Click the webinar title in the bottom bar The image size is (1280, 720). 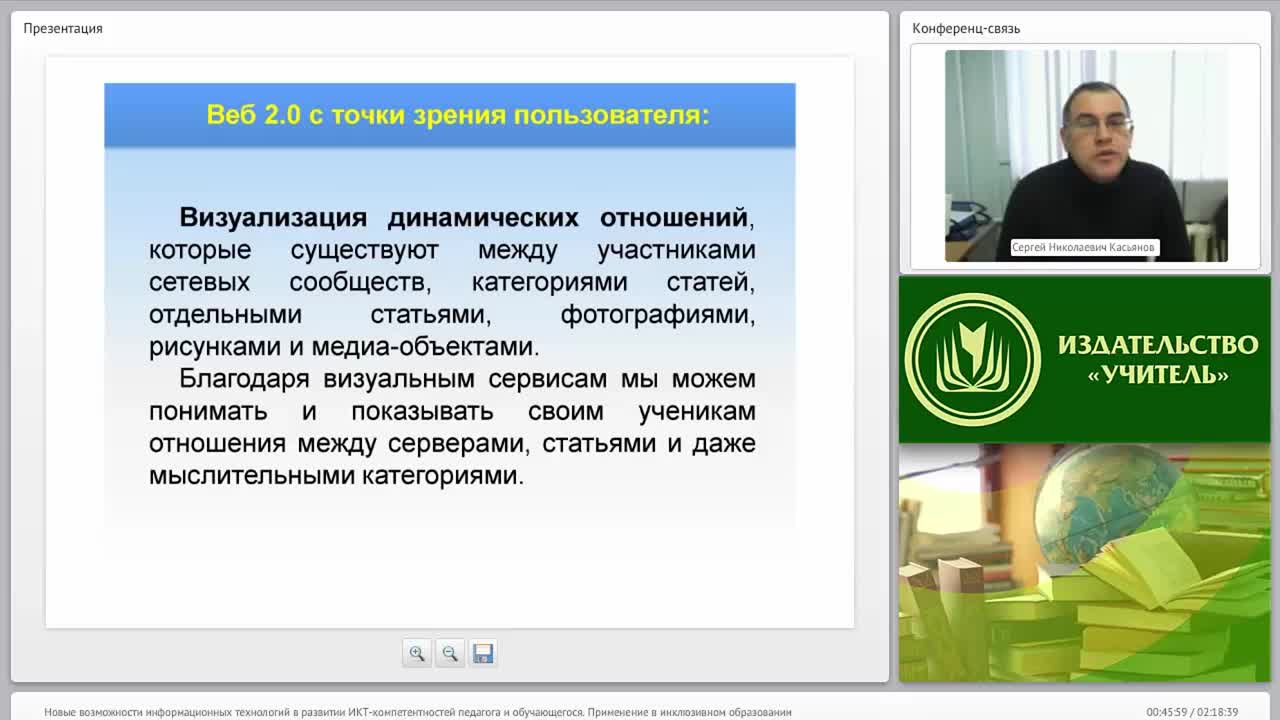click(x=418, y=712)
